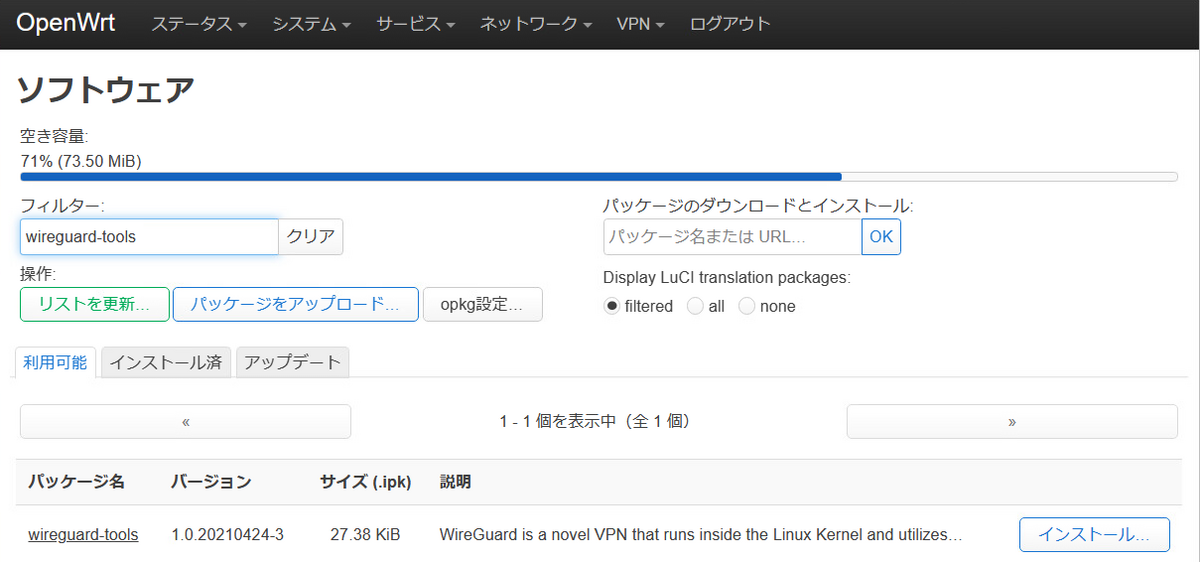1200x562 pixels.
Task: Click the 1 - 1 個を表示中 pagination text
Action: click(x=595, y=422)
